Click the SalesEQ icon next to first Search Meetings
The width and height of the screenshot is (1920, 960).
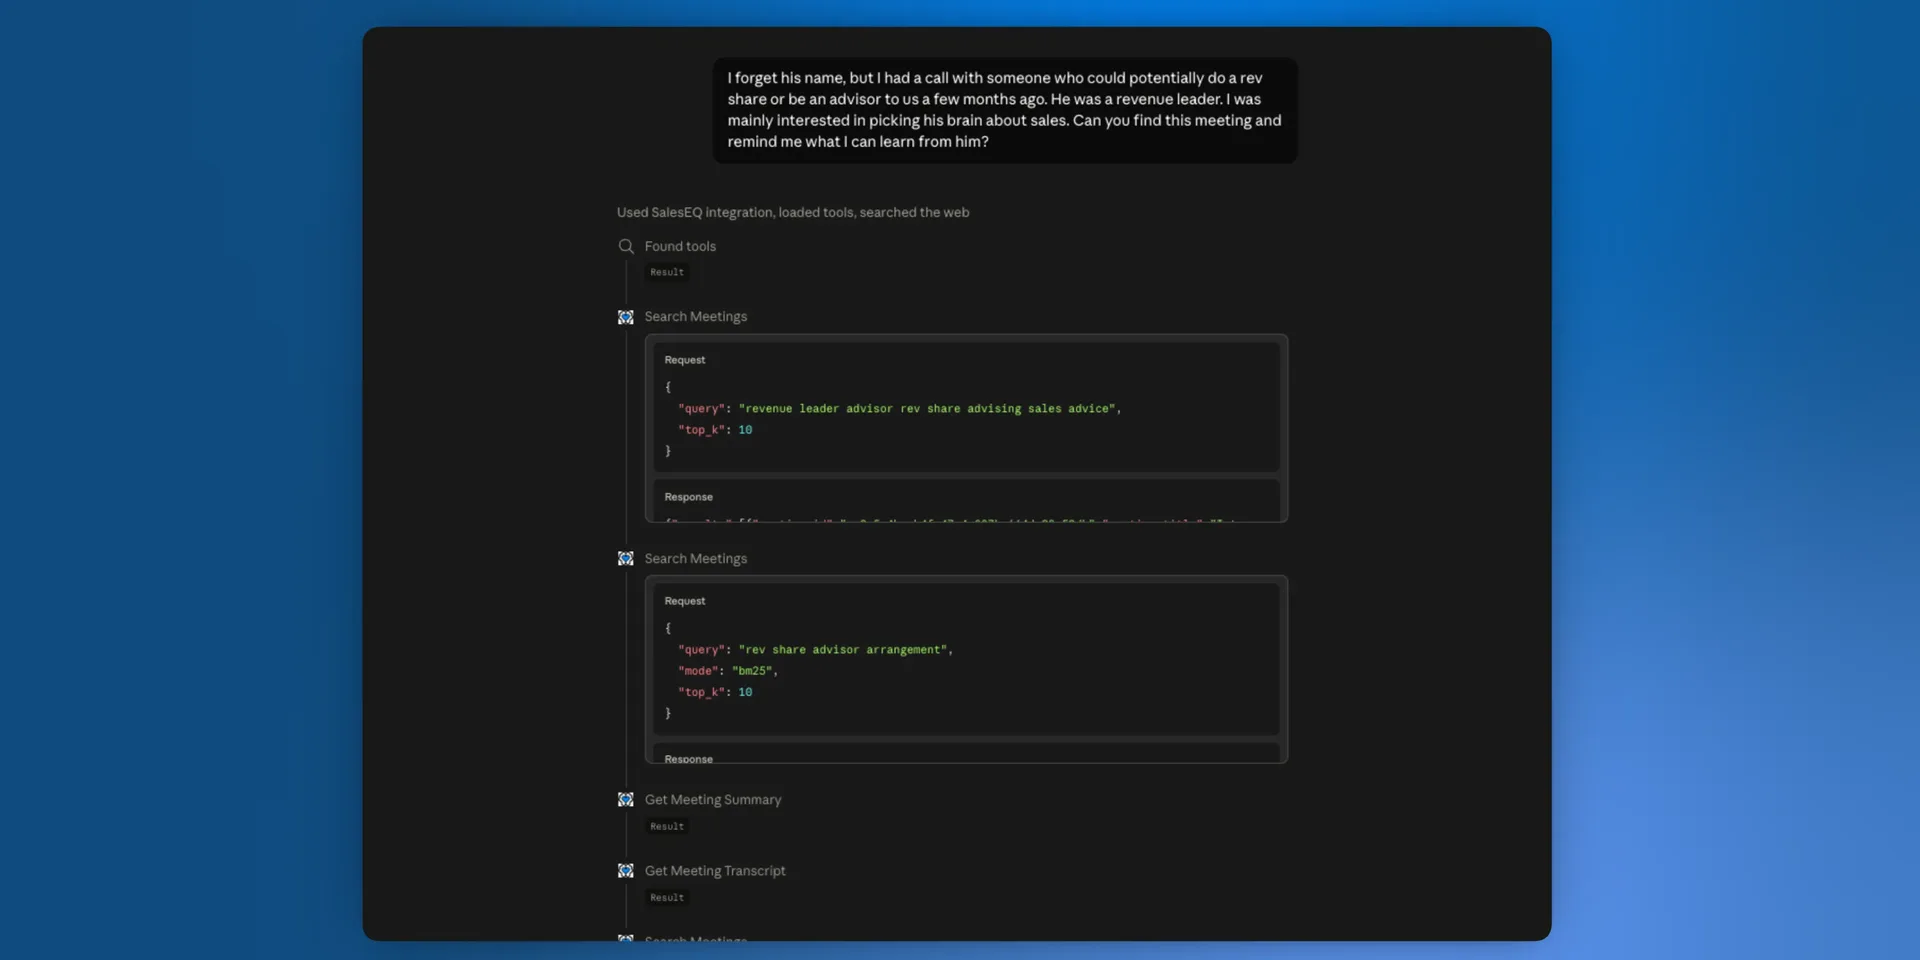coord(626,317)
